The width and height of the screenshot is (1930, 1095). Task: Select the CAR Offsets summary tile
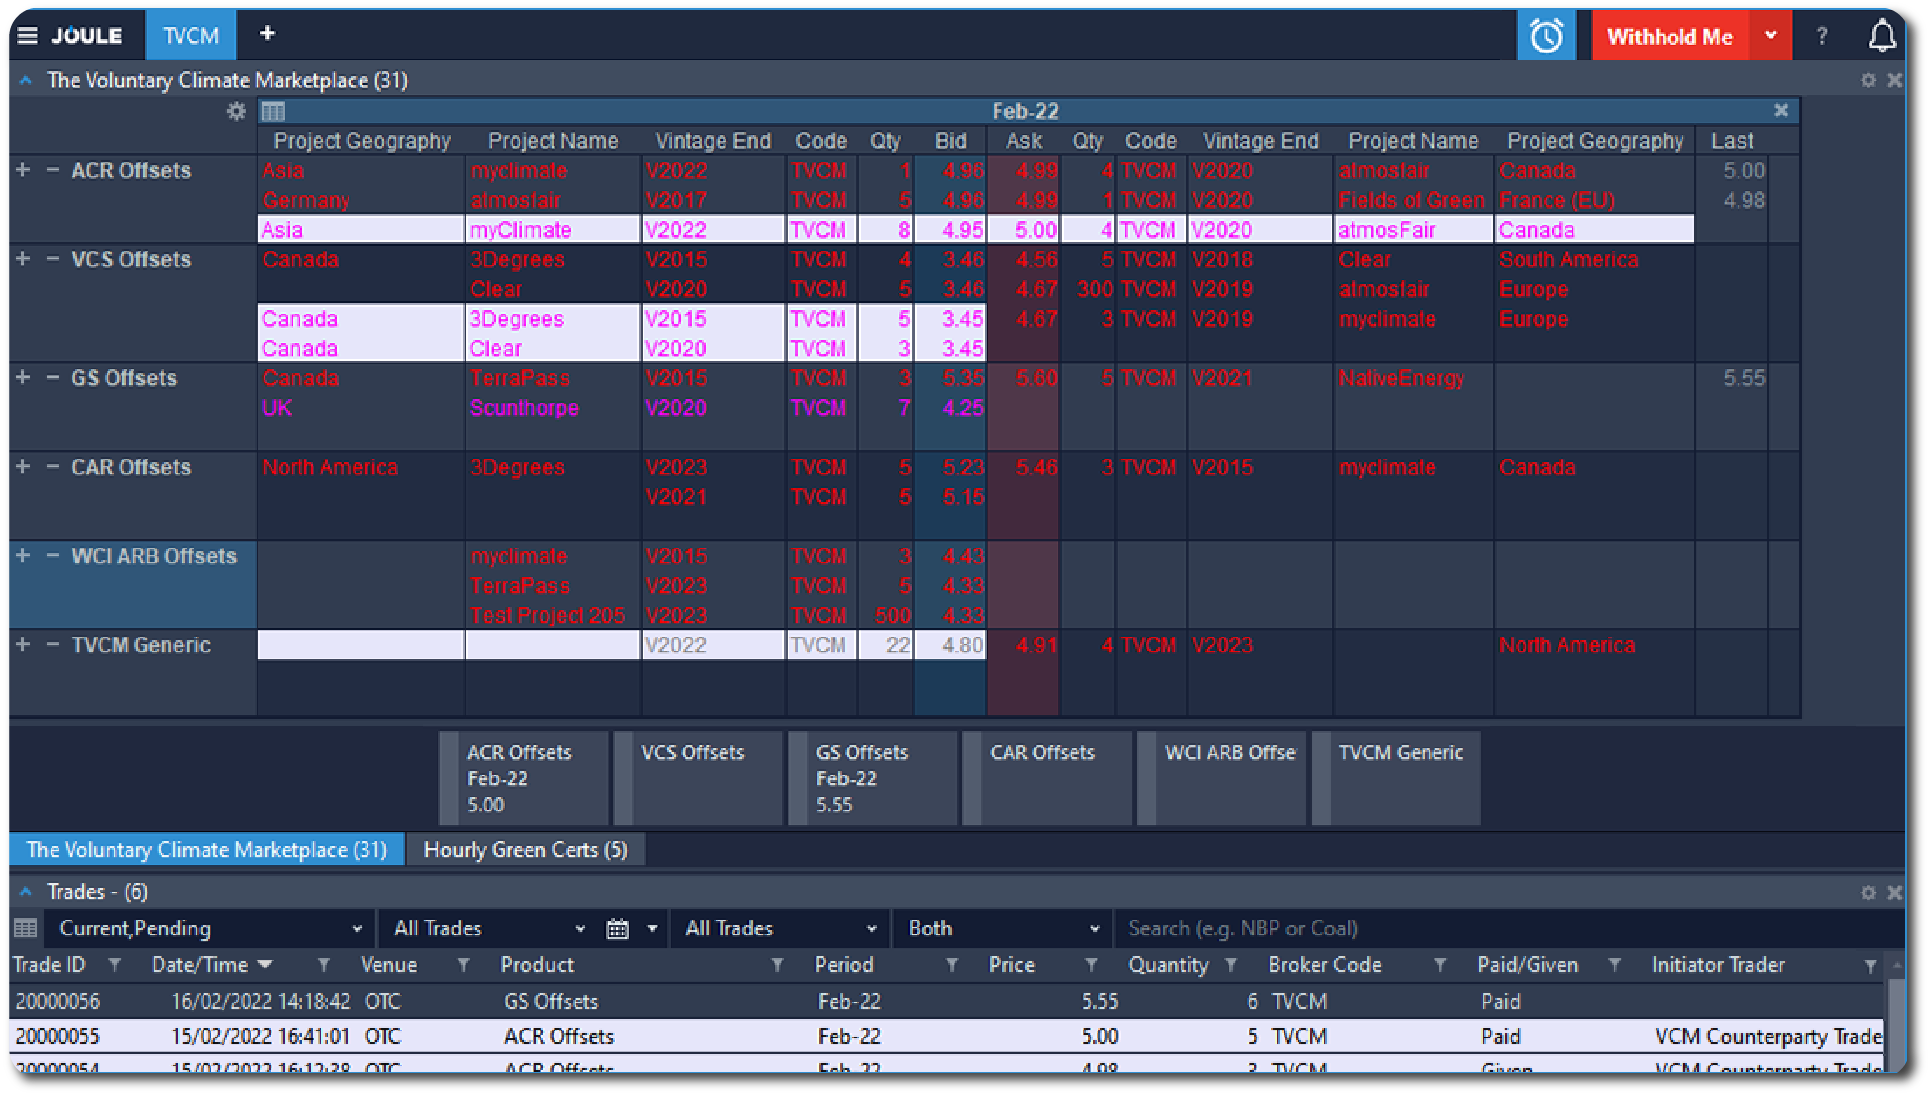click(x=1047, y=778)
